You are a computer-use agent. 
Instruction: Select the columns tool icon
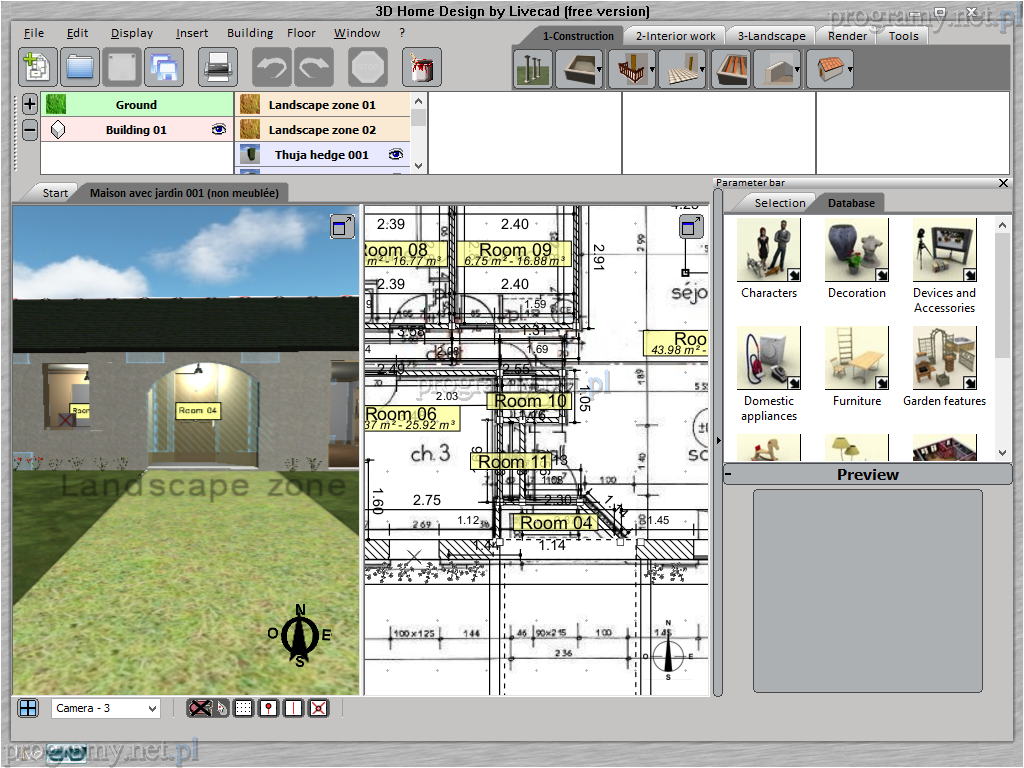click(532, 69)
